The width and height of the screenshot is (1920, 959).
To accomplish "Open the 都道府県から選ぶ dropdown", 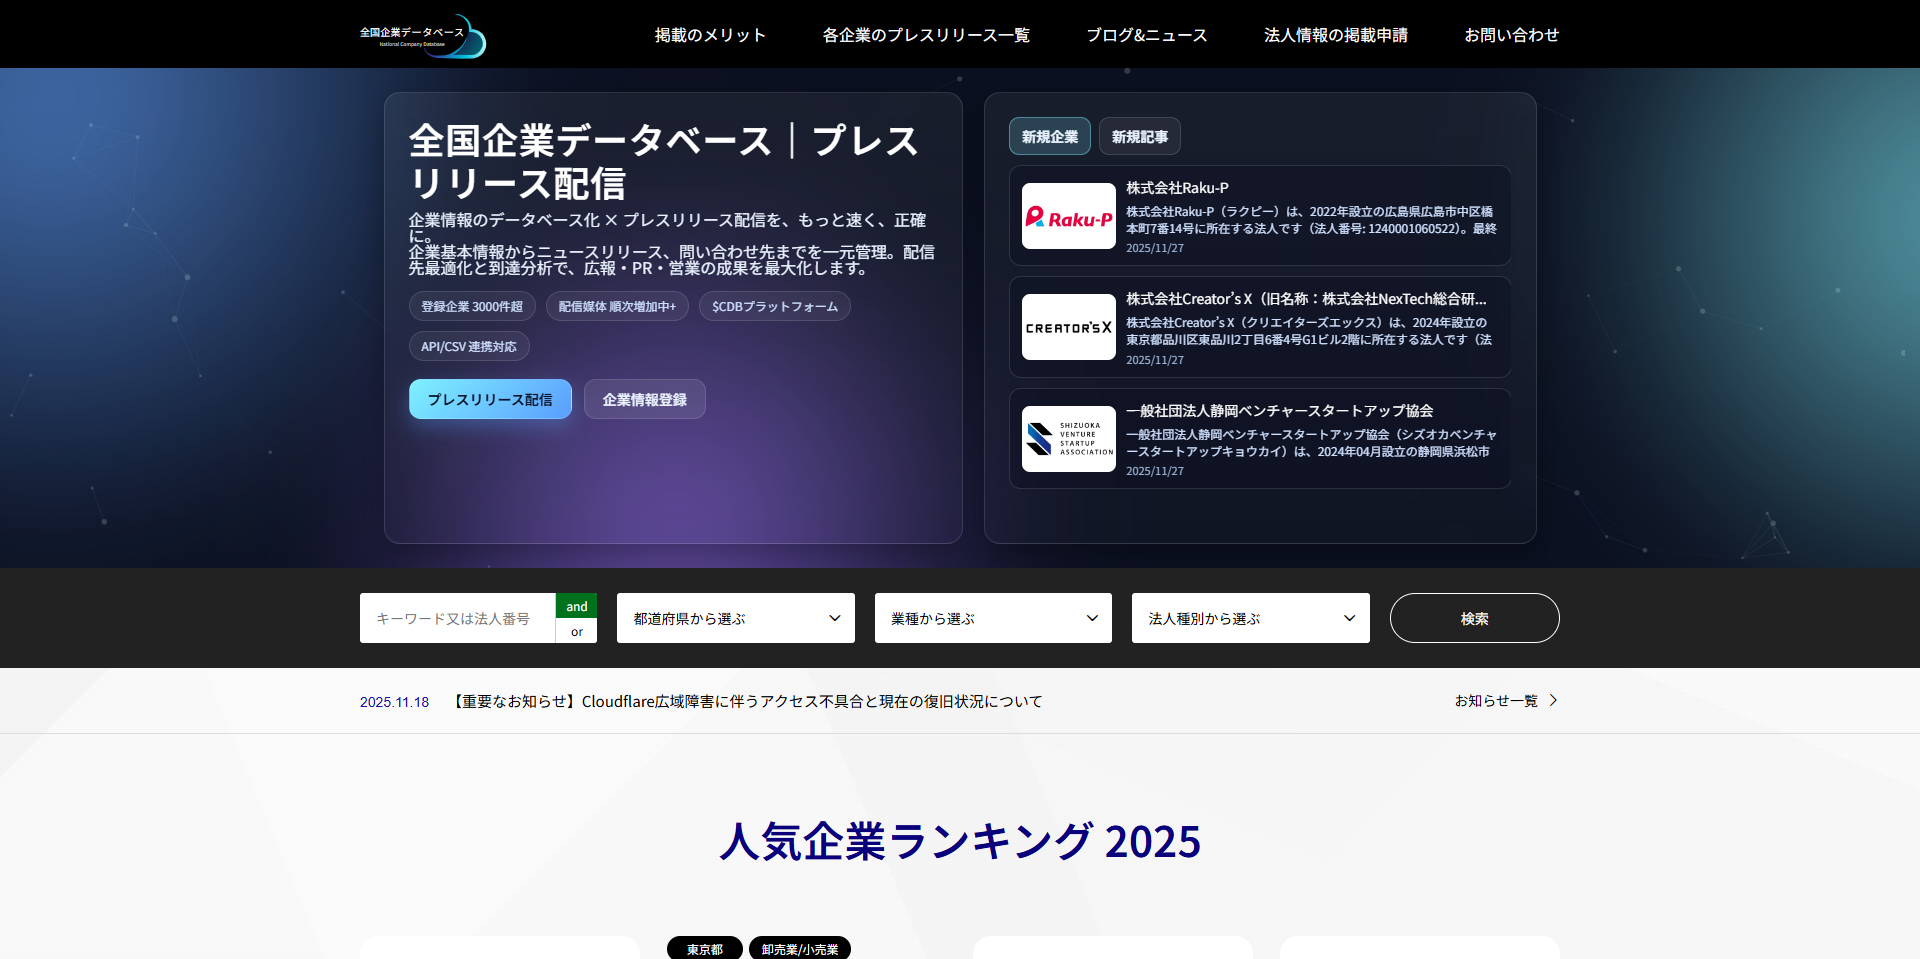I will pos(735,618).
